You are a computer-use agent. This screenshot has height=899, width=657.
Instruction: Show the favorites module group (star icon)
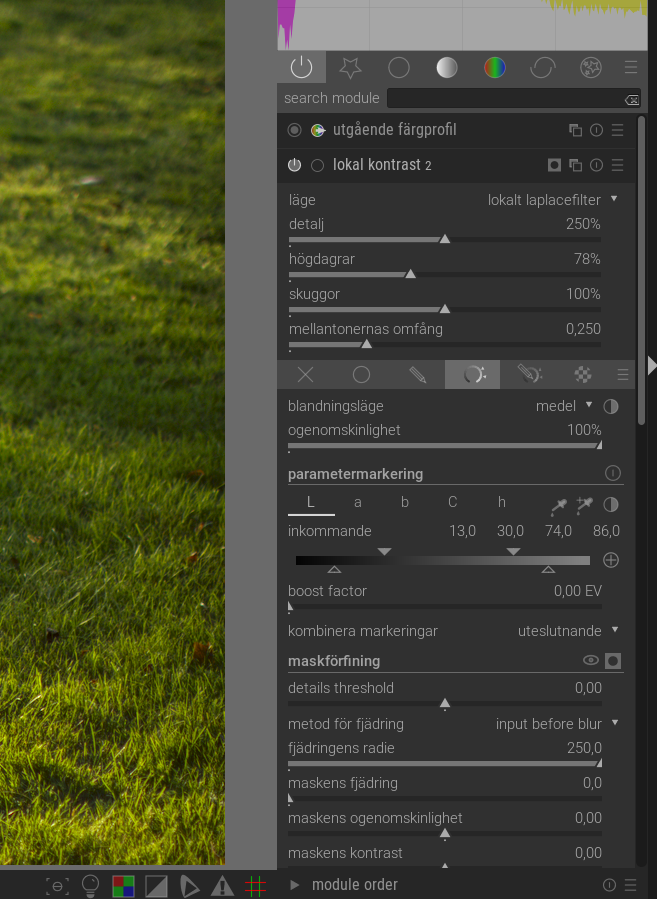[350, 68]
